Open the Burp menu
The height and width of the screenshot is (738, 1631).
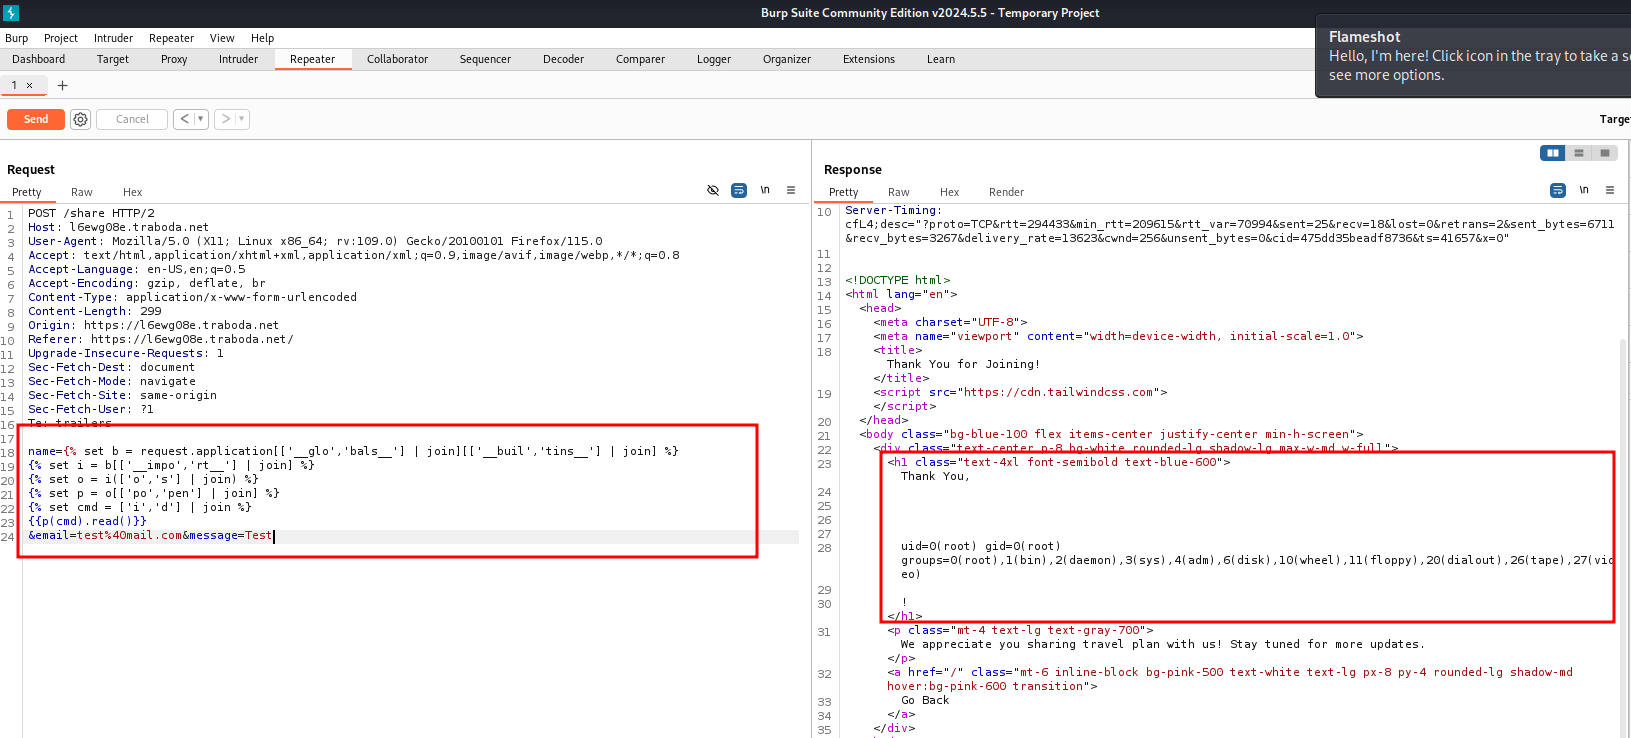16,38
